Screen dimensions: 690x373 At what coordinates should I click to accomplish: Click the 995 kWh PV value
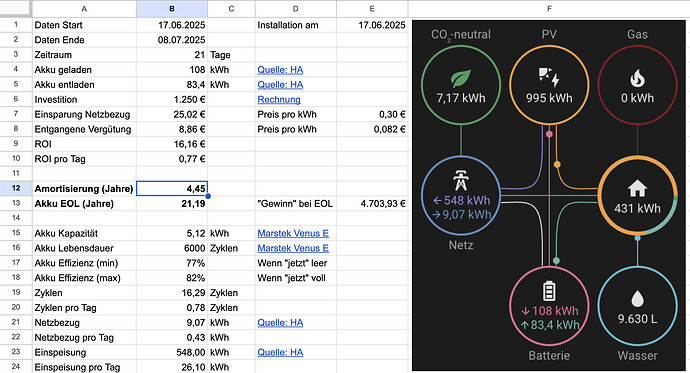[549, 98]
